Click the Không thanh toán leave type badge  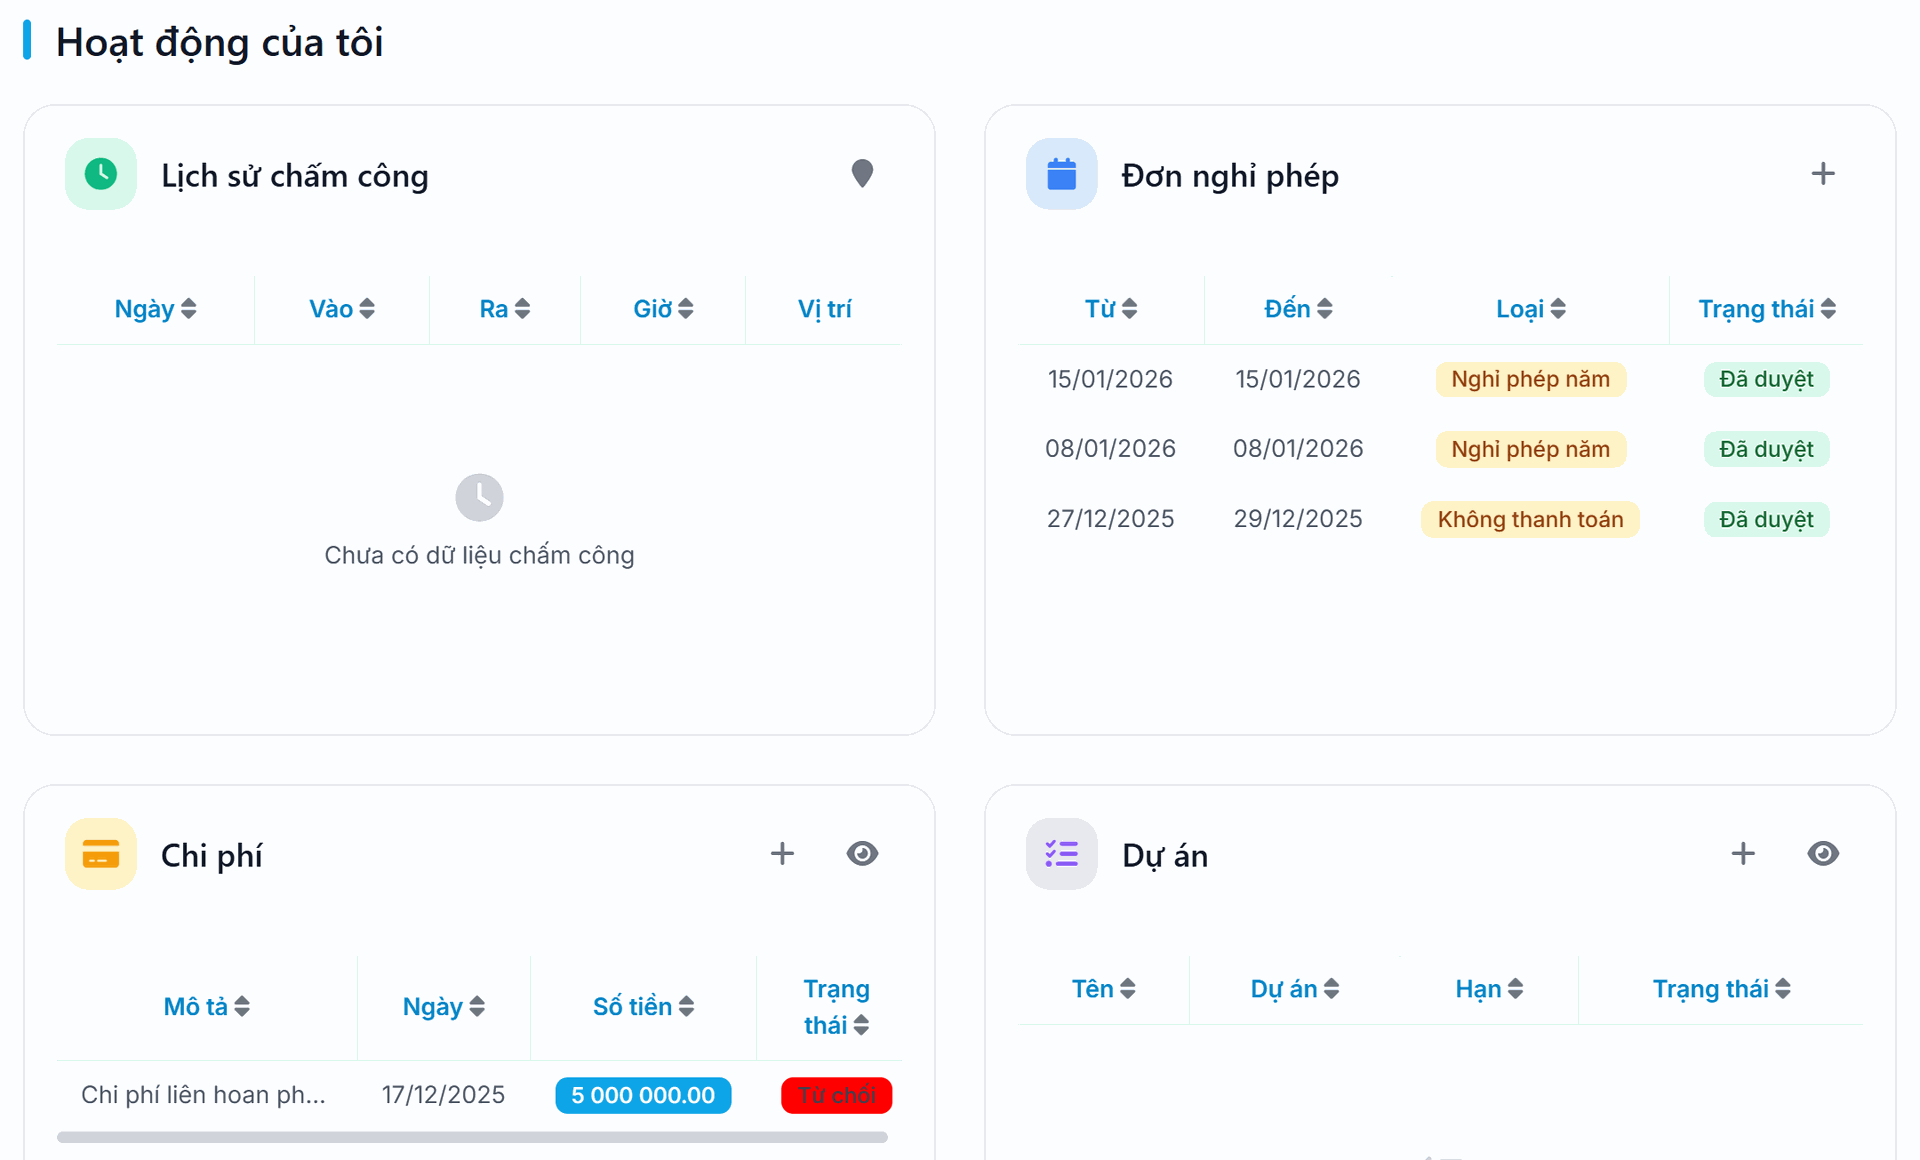point(1530,520)
